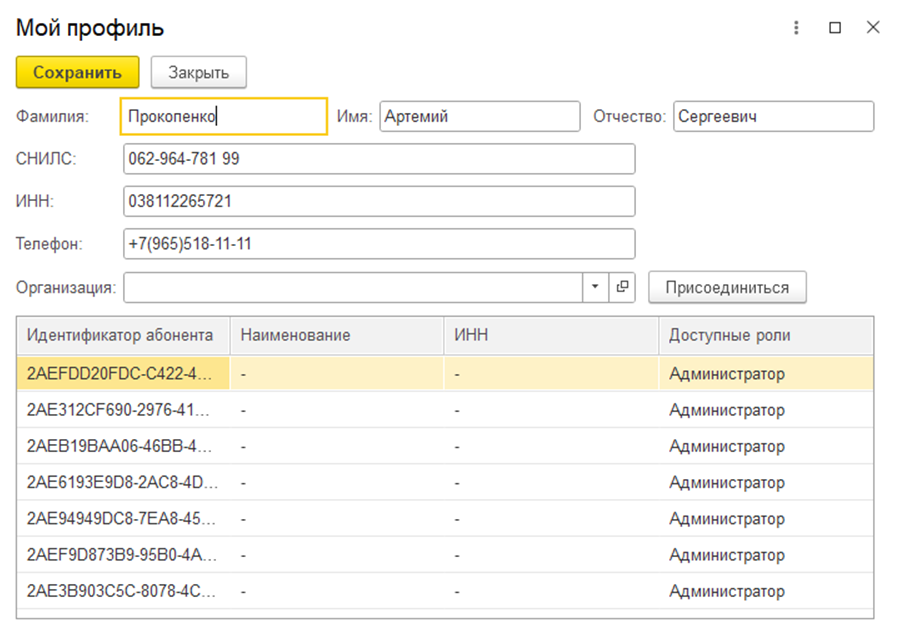Click the Телефон input field
The height and width of the screenshot is (635, 899).
click(x=379, y=244)
